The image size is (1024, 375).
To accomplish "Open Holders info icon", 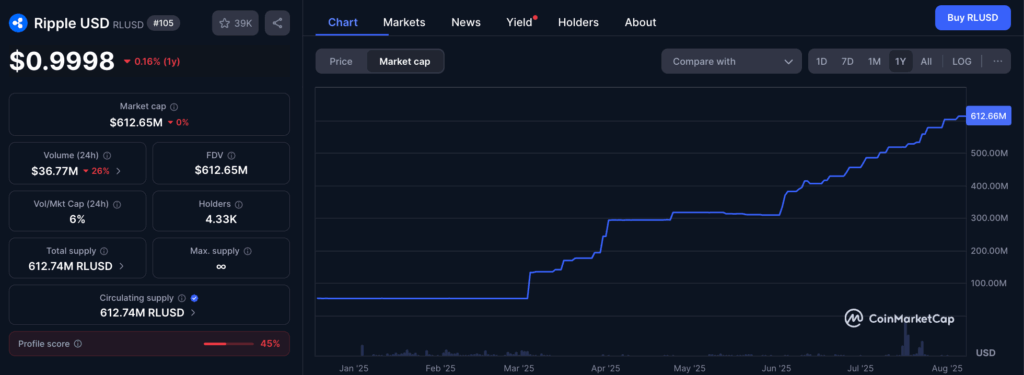I will pyautogui.click(x=238, y=204).
